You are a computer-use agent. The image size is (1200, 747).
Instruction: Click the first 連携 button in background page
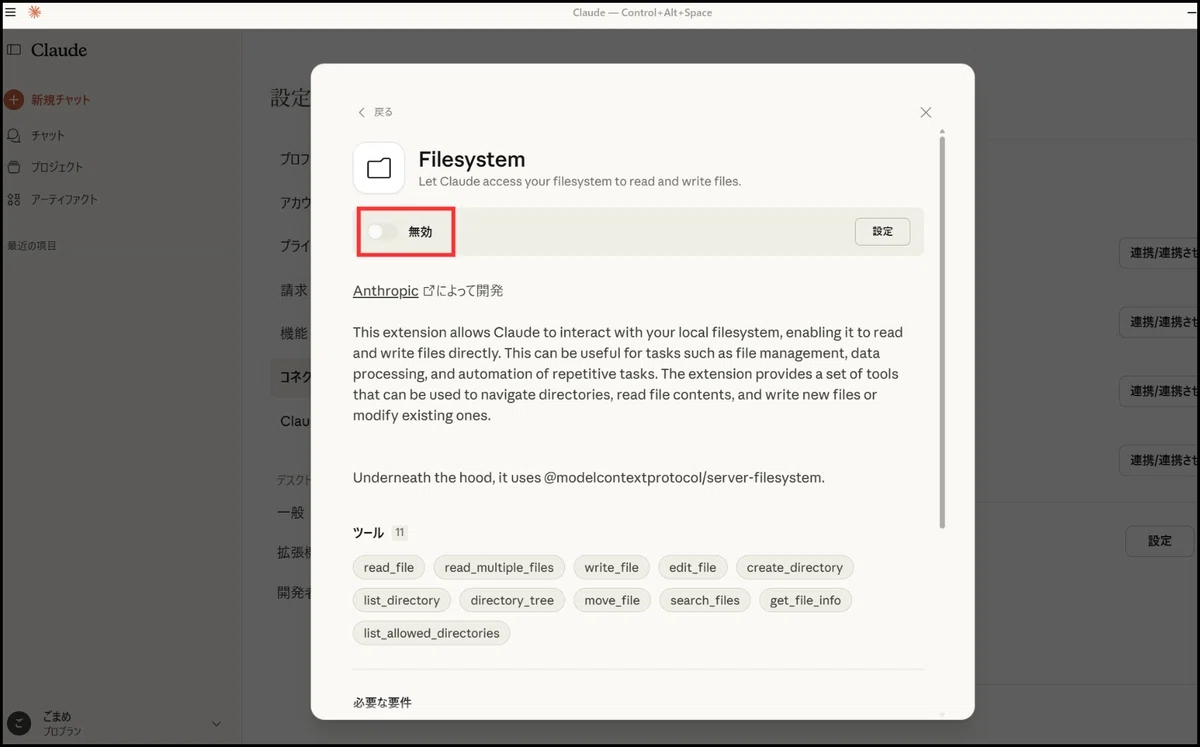[x=1158, y=253]
